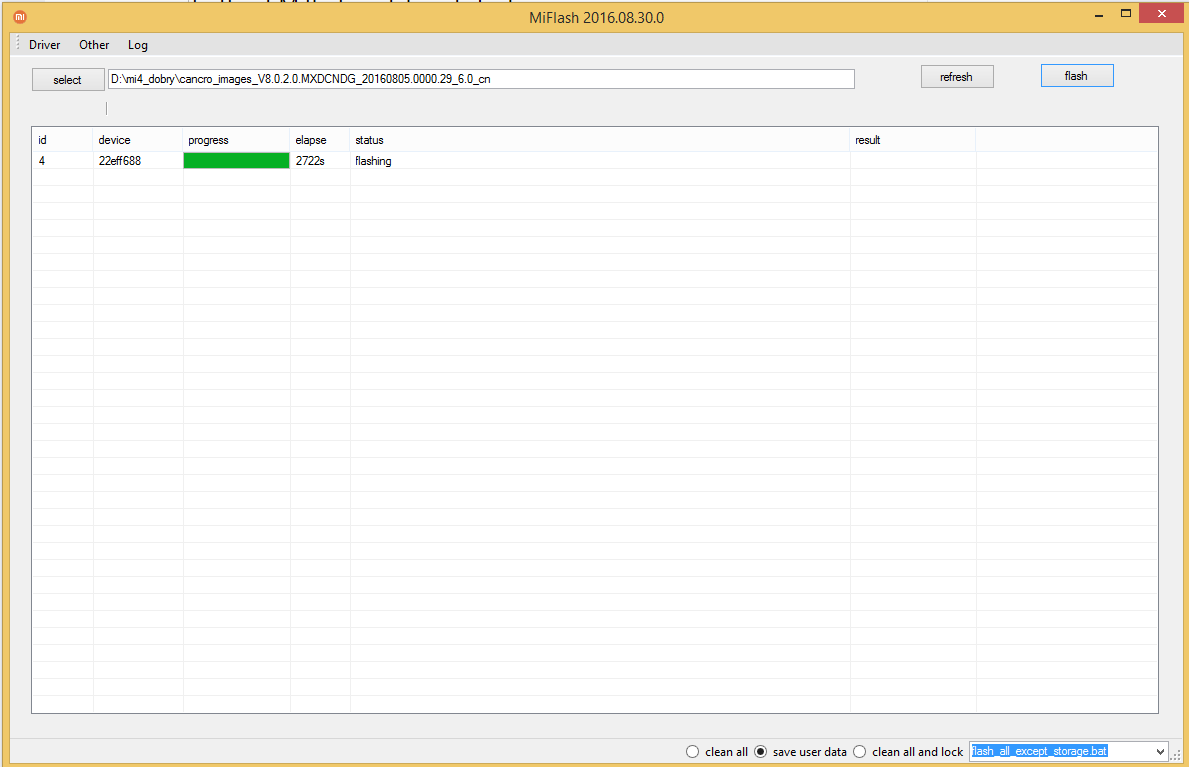
Task: Open the Log menu
Action: (138, 45)
